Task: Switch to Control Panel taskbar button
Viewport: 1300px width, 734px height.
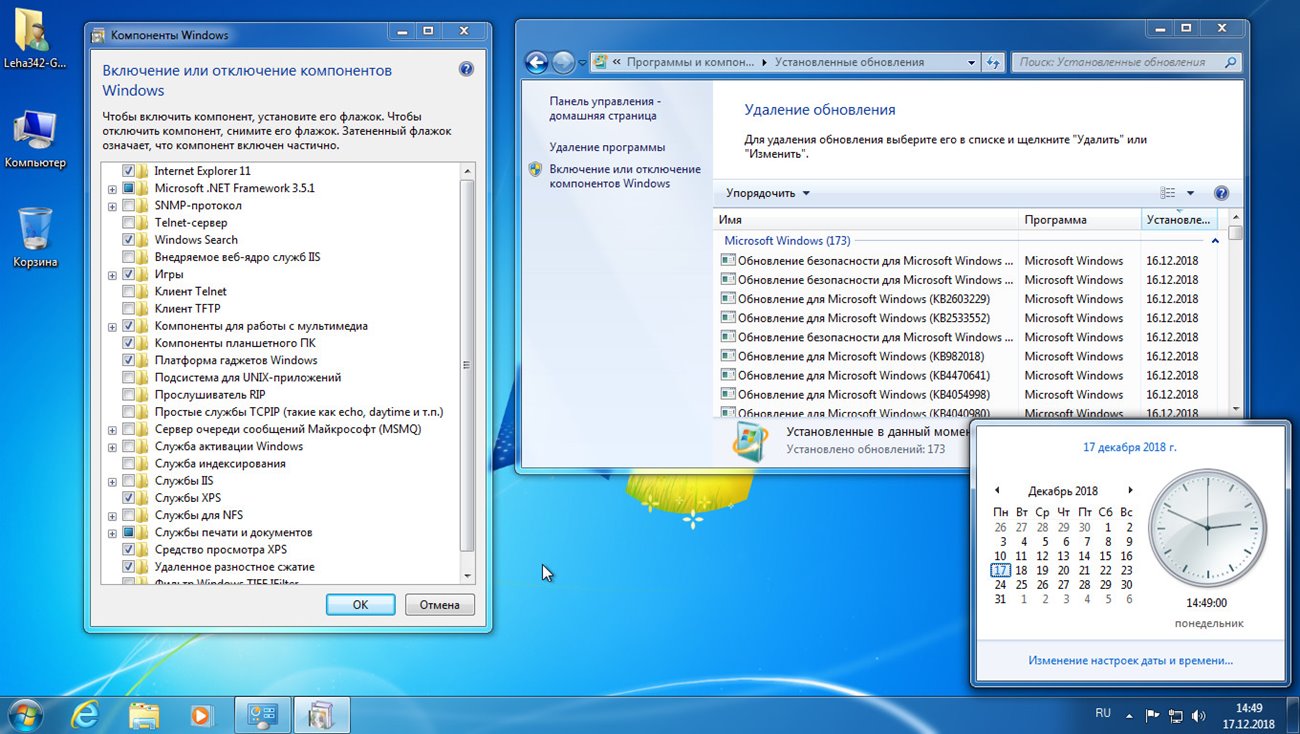Action: pos(263,715)
